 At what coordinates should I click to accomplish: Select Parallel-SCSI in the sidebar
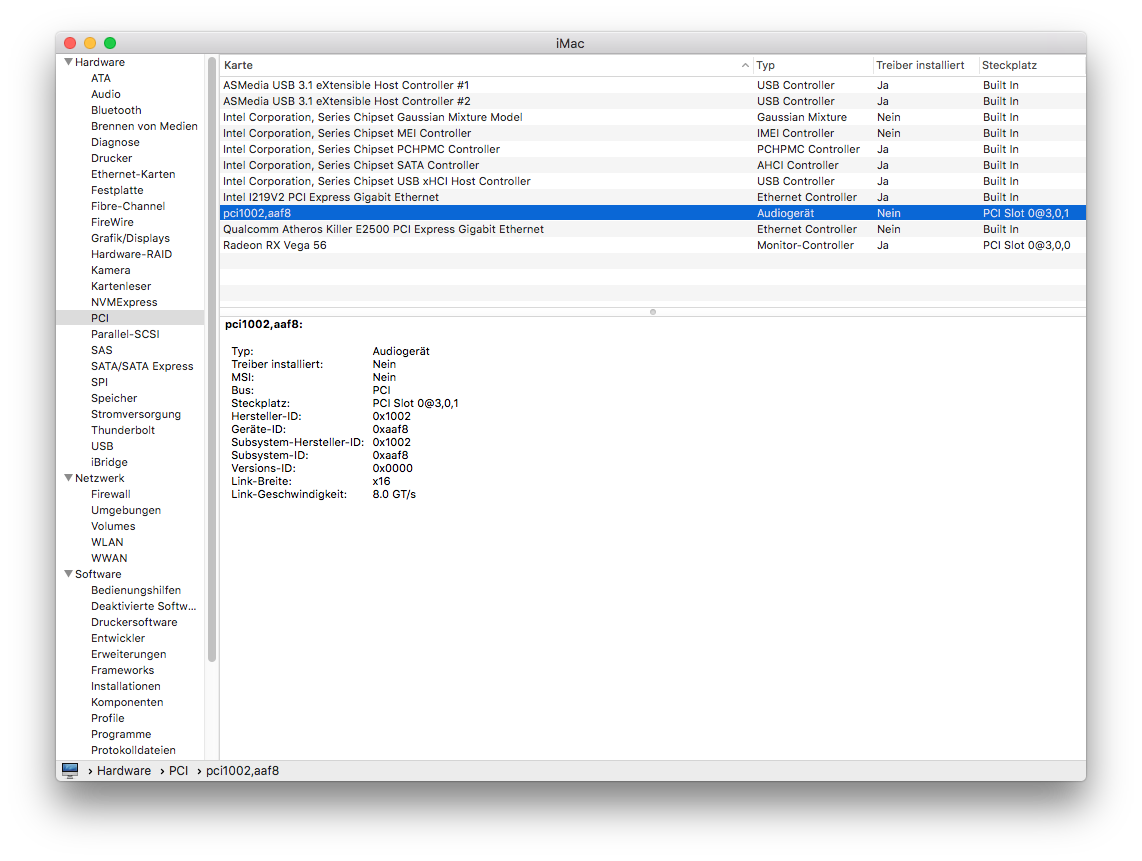pos(125,334)
